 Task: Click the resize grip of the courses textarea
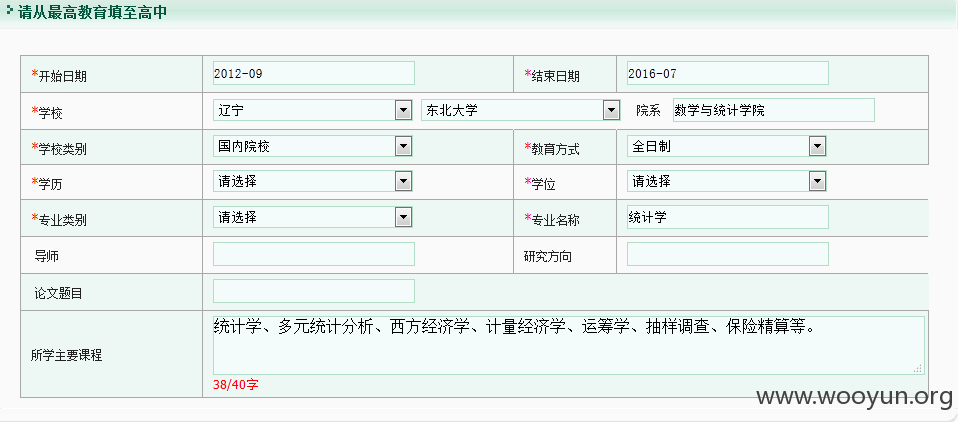point(918,369)
